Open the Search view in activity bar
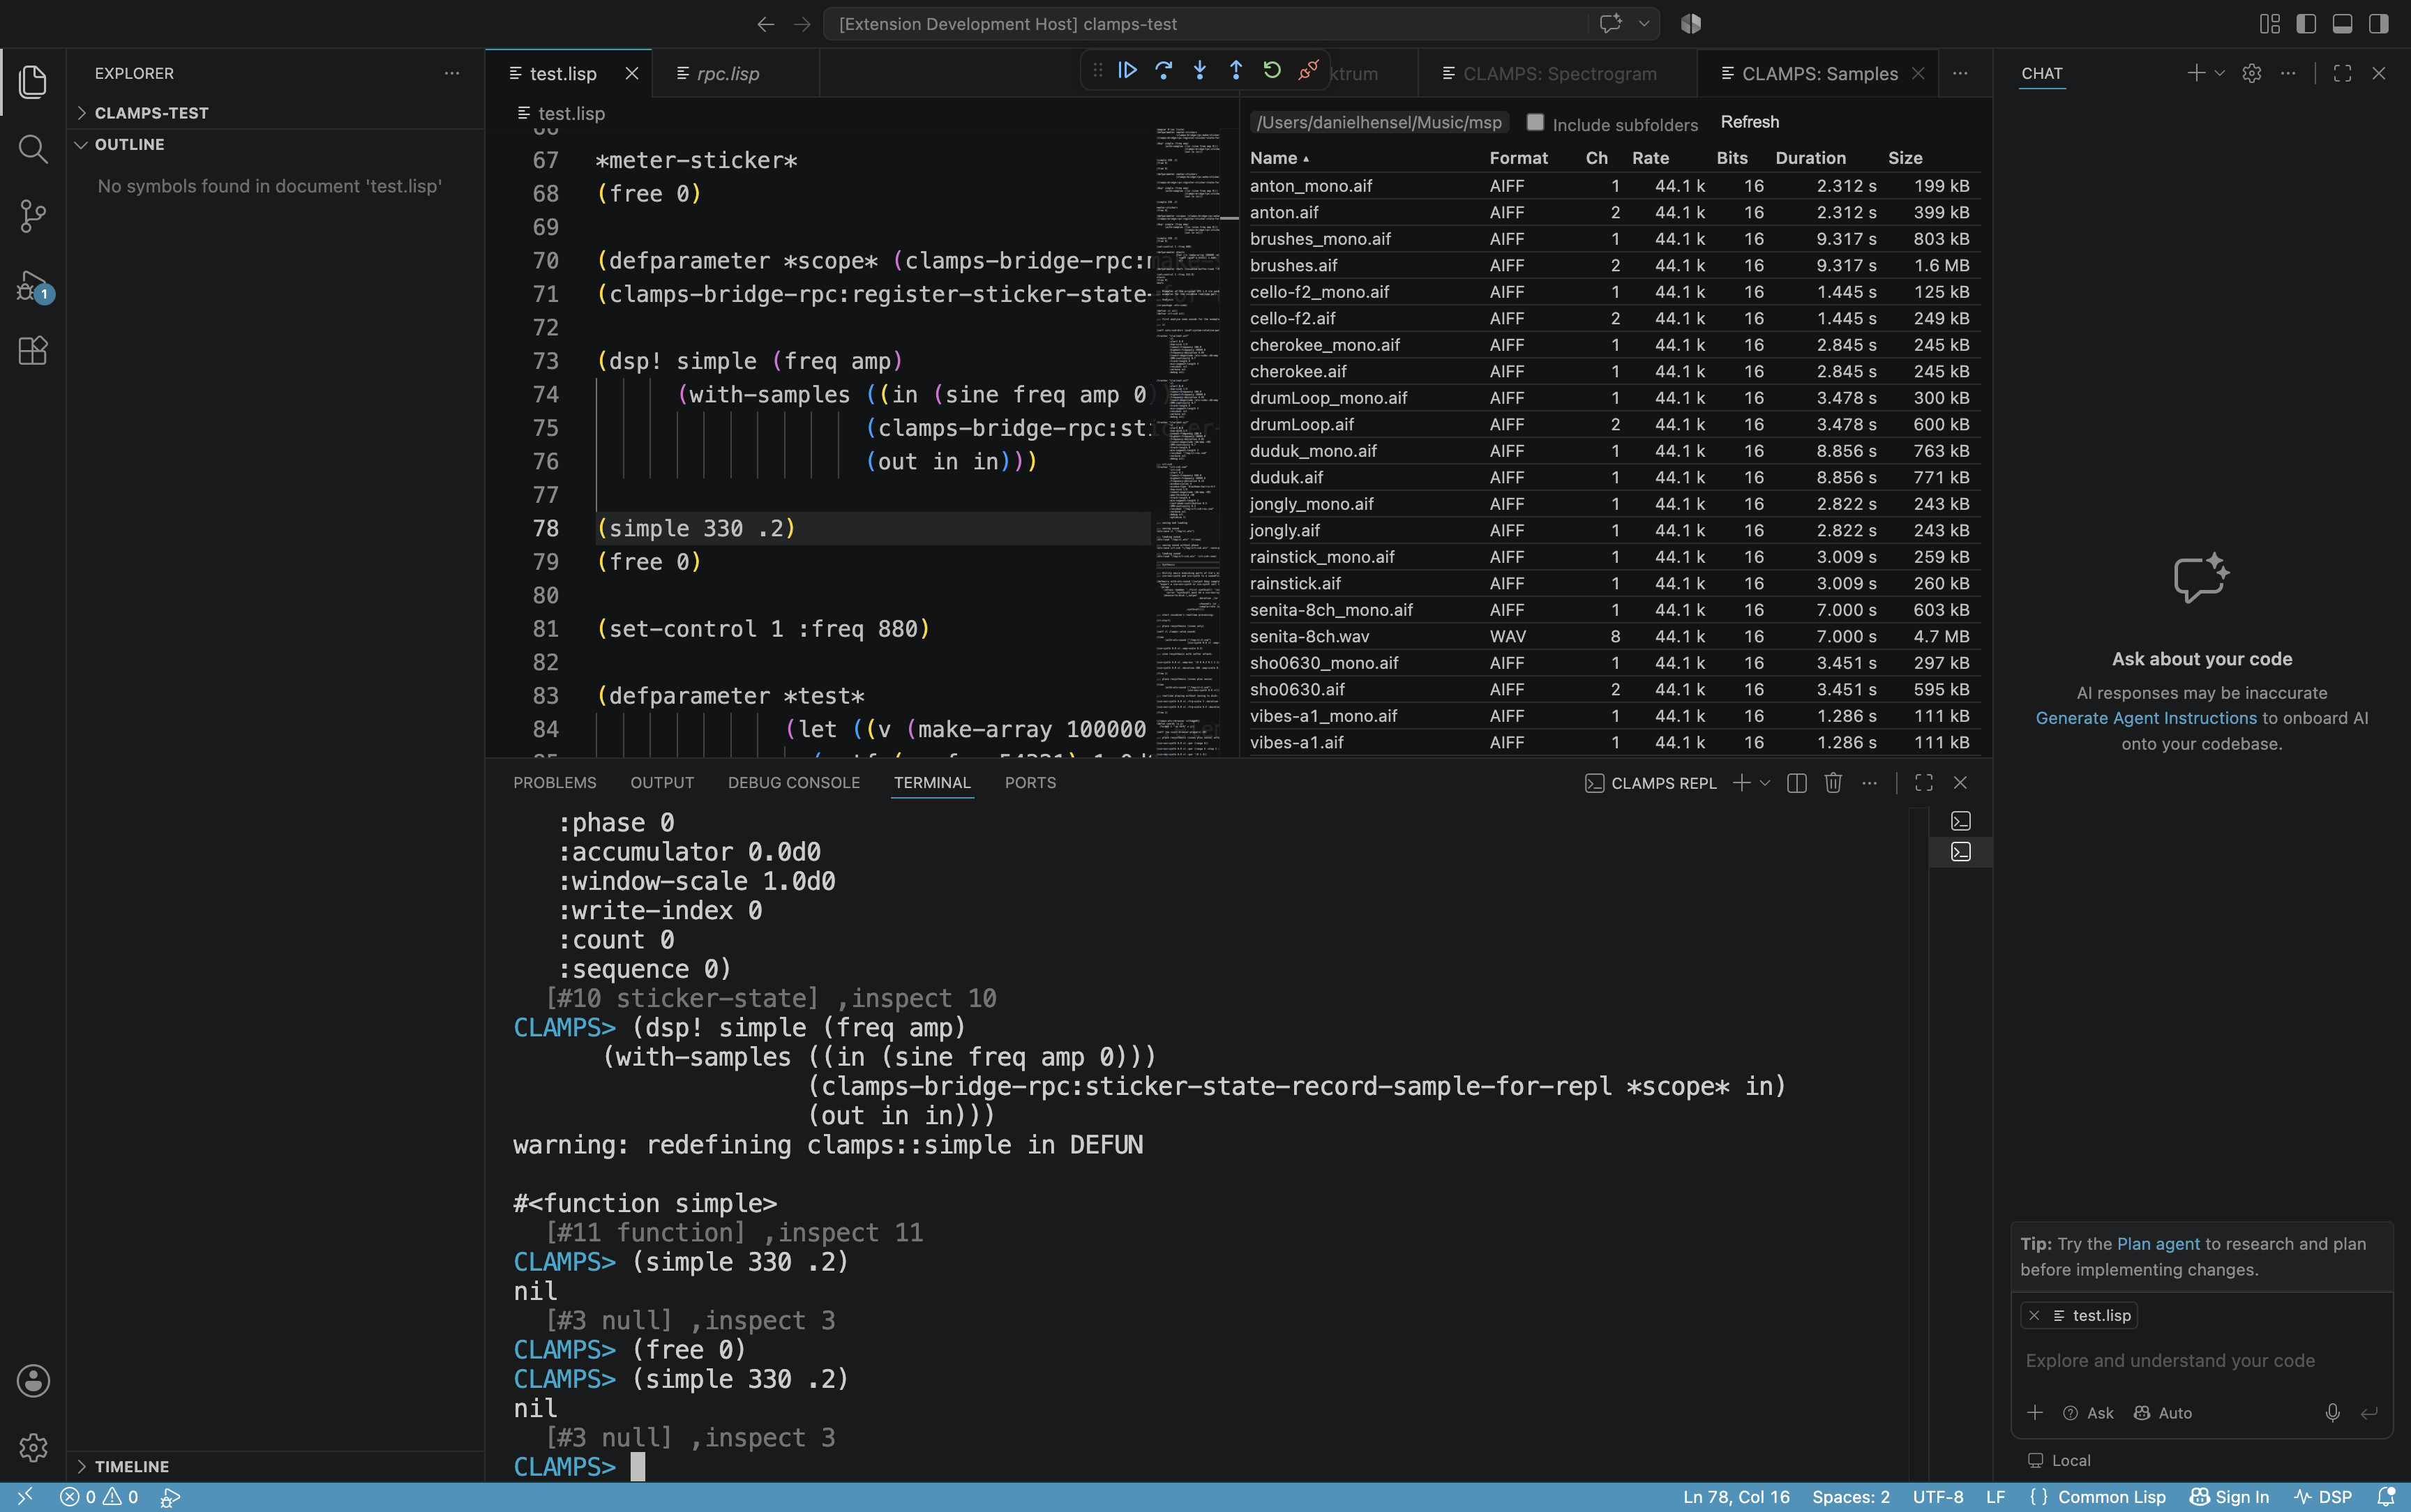 click(x=33, y=149)
